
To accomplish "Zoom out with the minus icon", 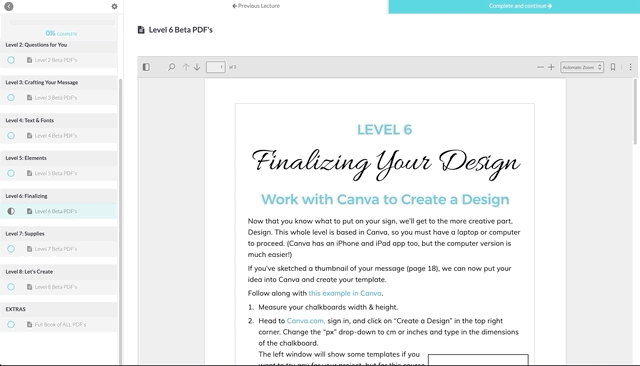I will tap(540, 67).
